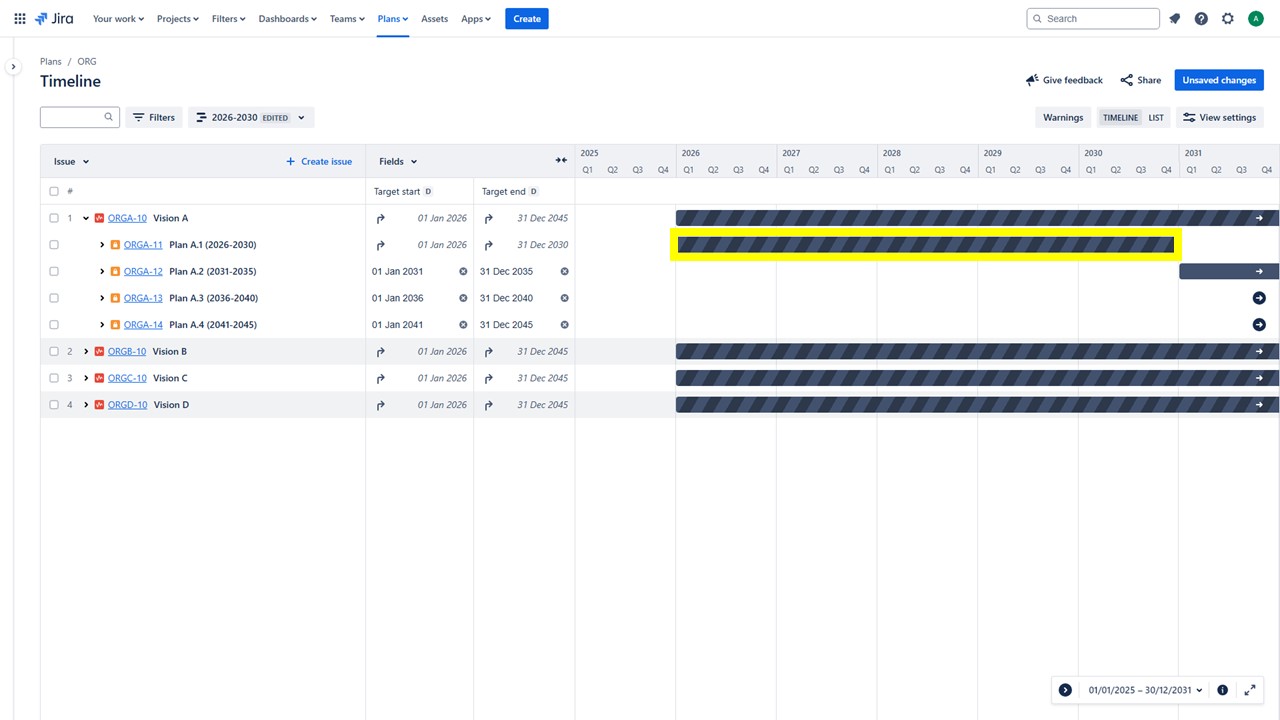Click the Vision B timeline bar

click(977, 351)
